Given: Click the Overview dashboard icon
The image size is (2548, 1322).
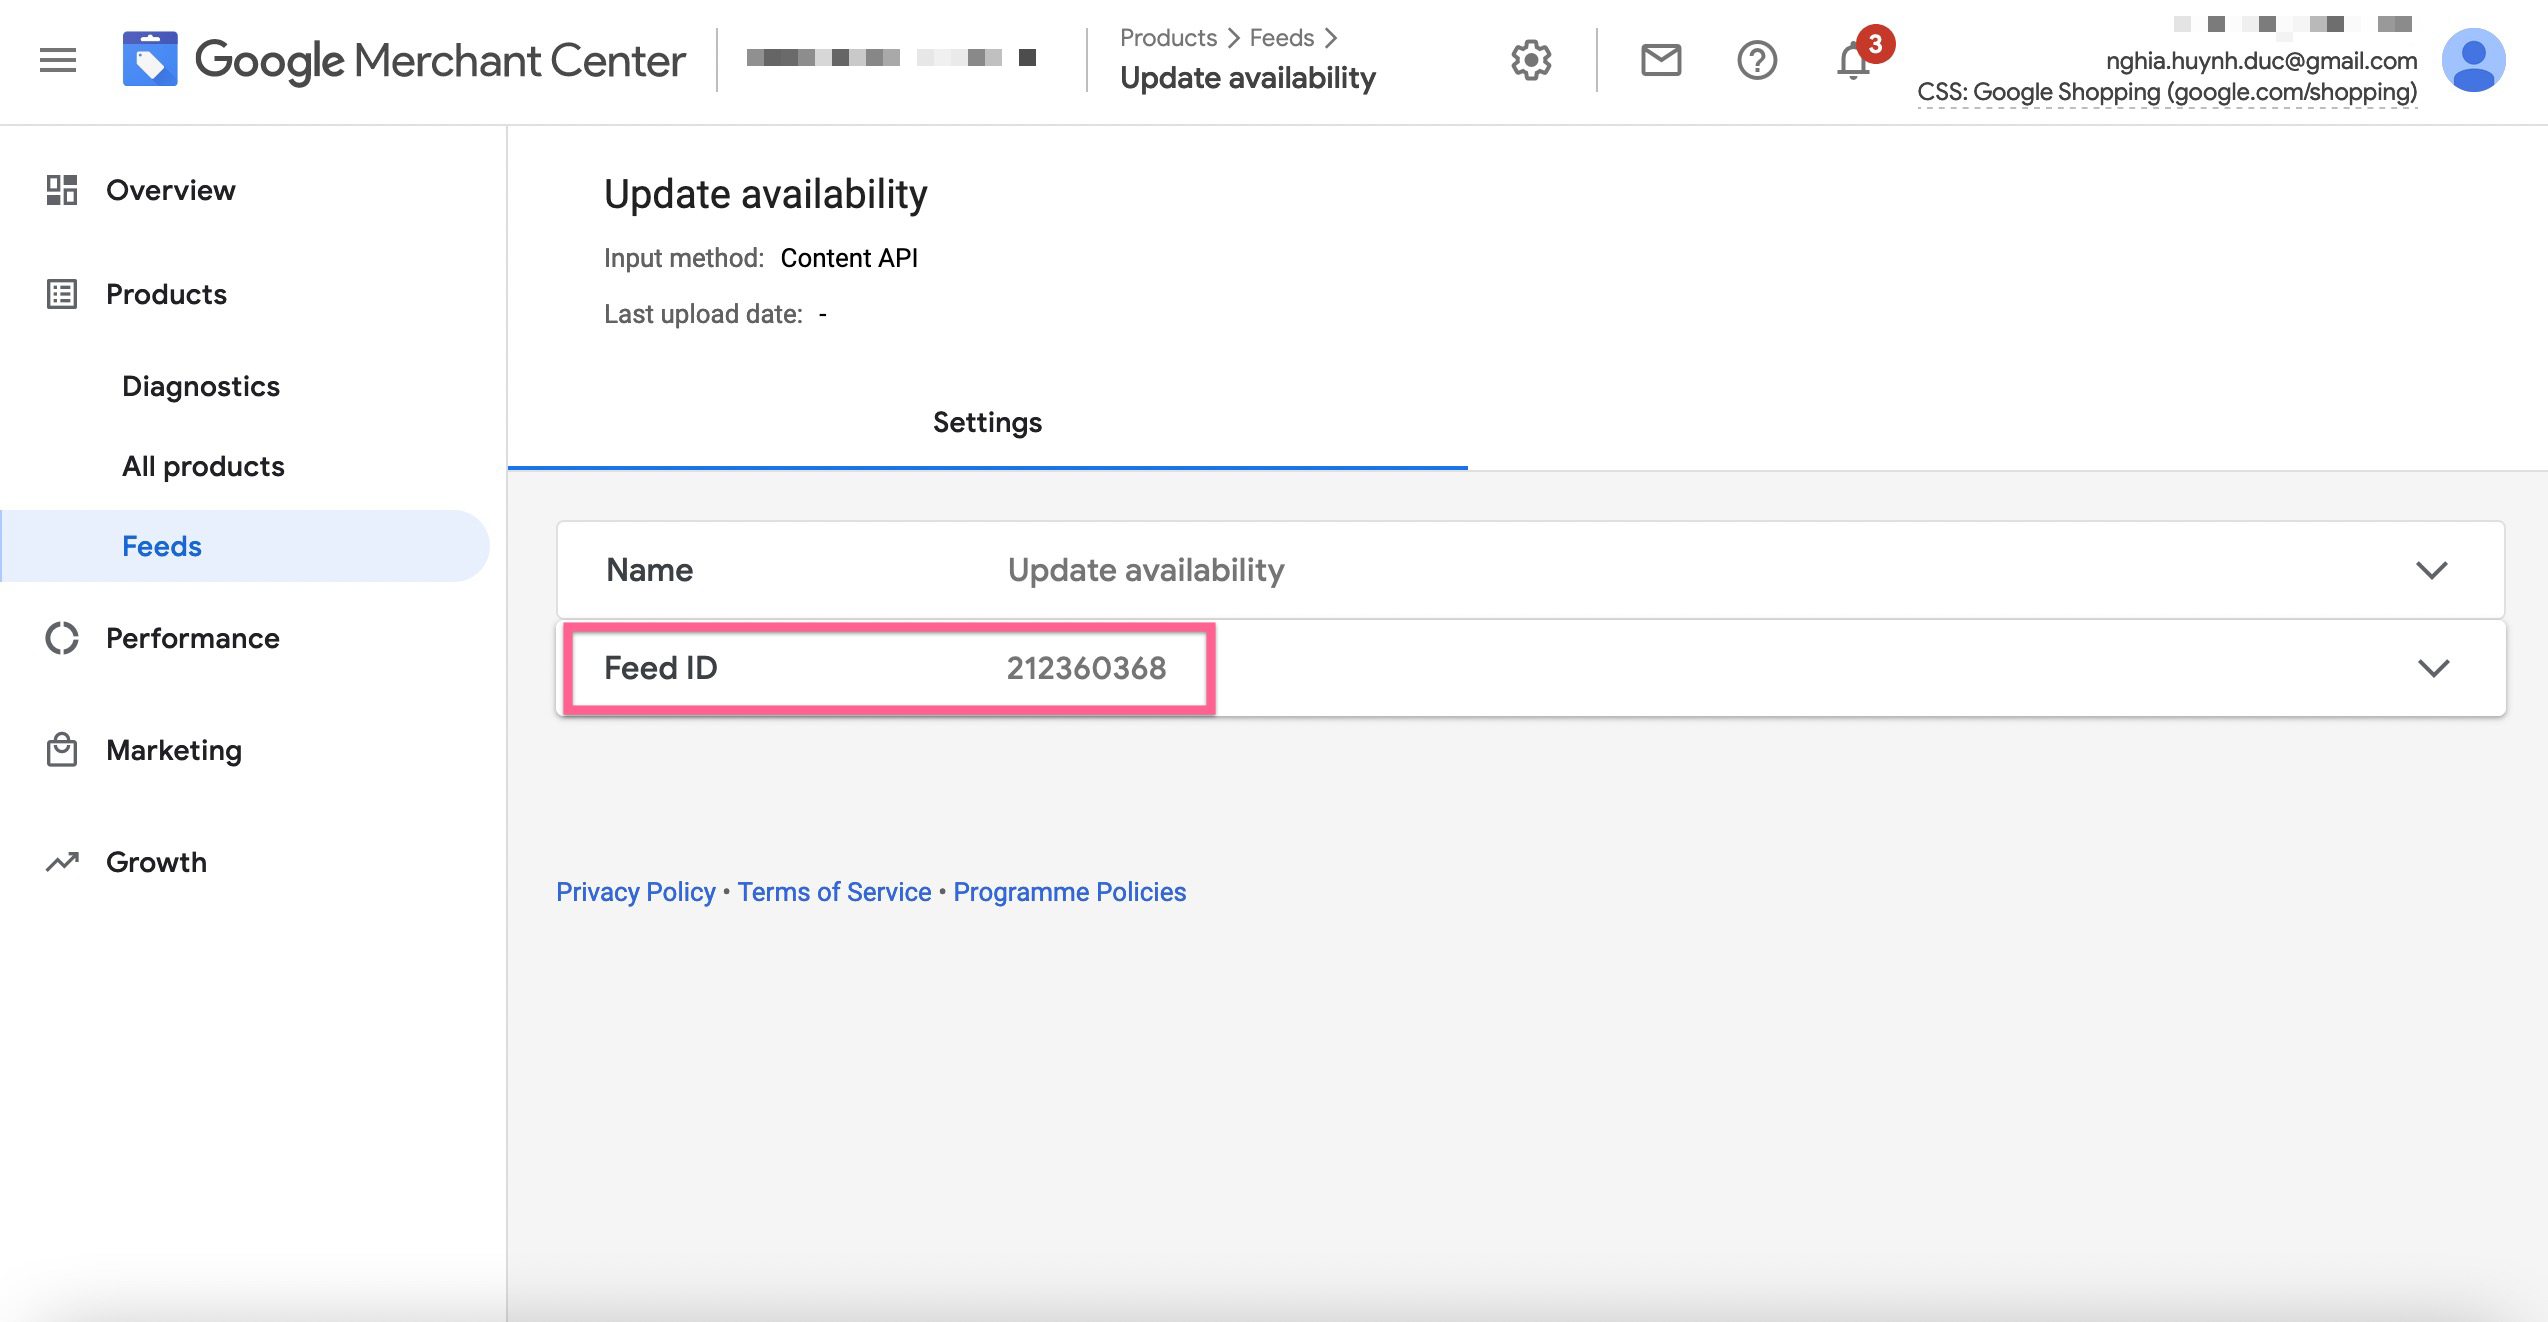Looking at the screenshot, I should point(62,190).
